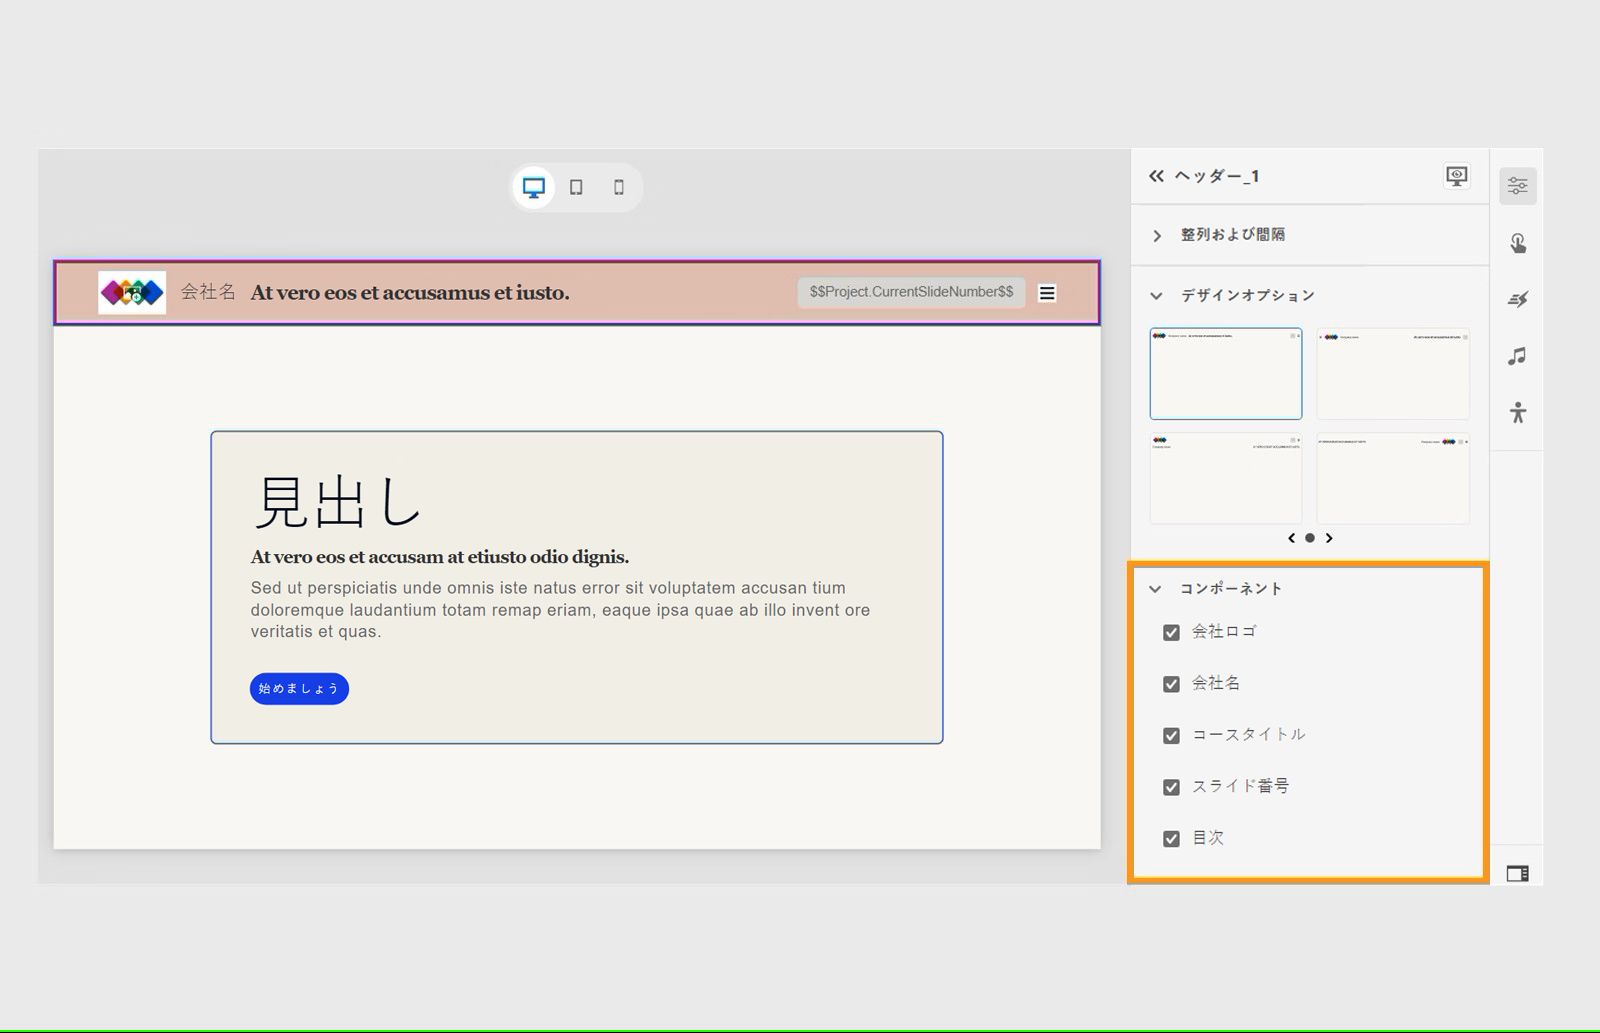Uncheck the 会社名 checkbox
The height and width of the screenshot is (1033, 1600).
(1171, 684)
